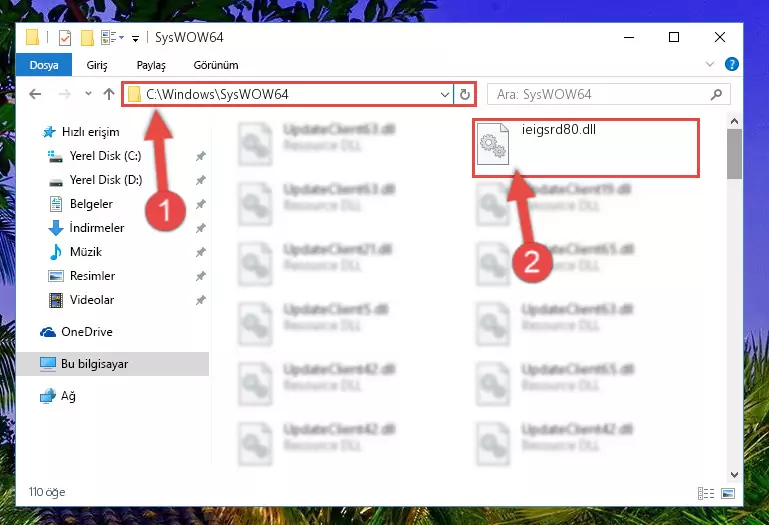Screen dimensions: 769x525
Task: Click the Ara: SysWOW64 search box
Action: (608, 94)
